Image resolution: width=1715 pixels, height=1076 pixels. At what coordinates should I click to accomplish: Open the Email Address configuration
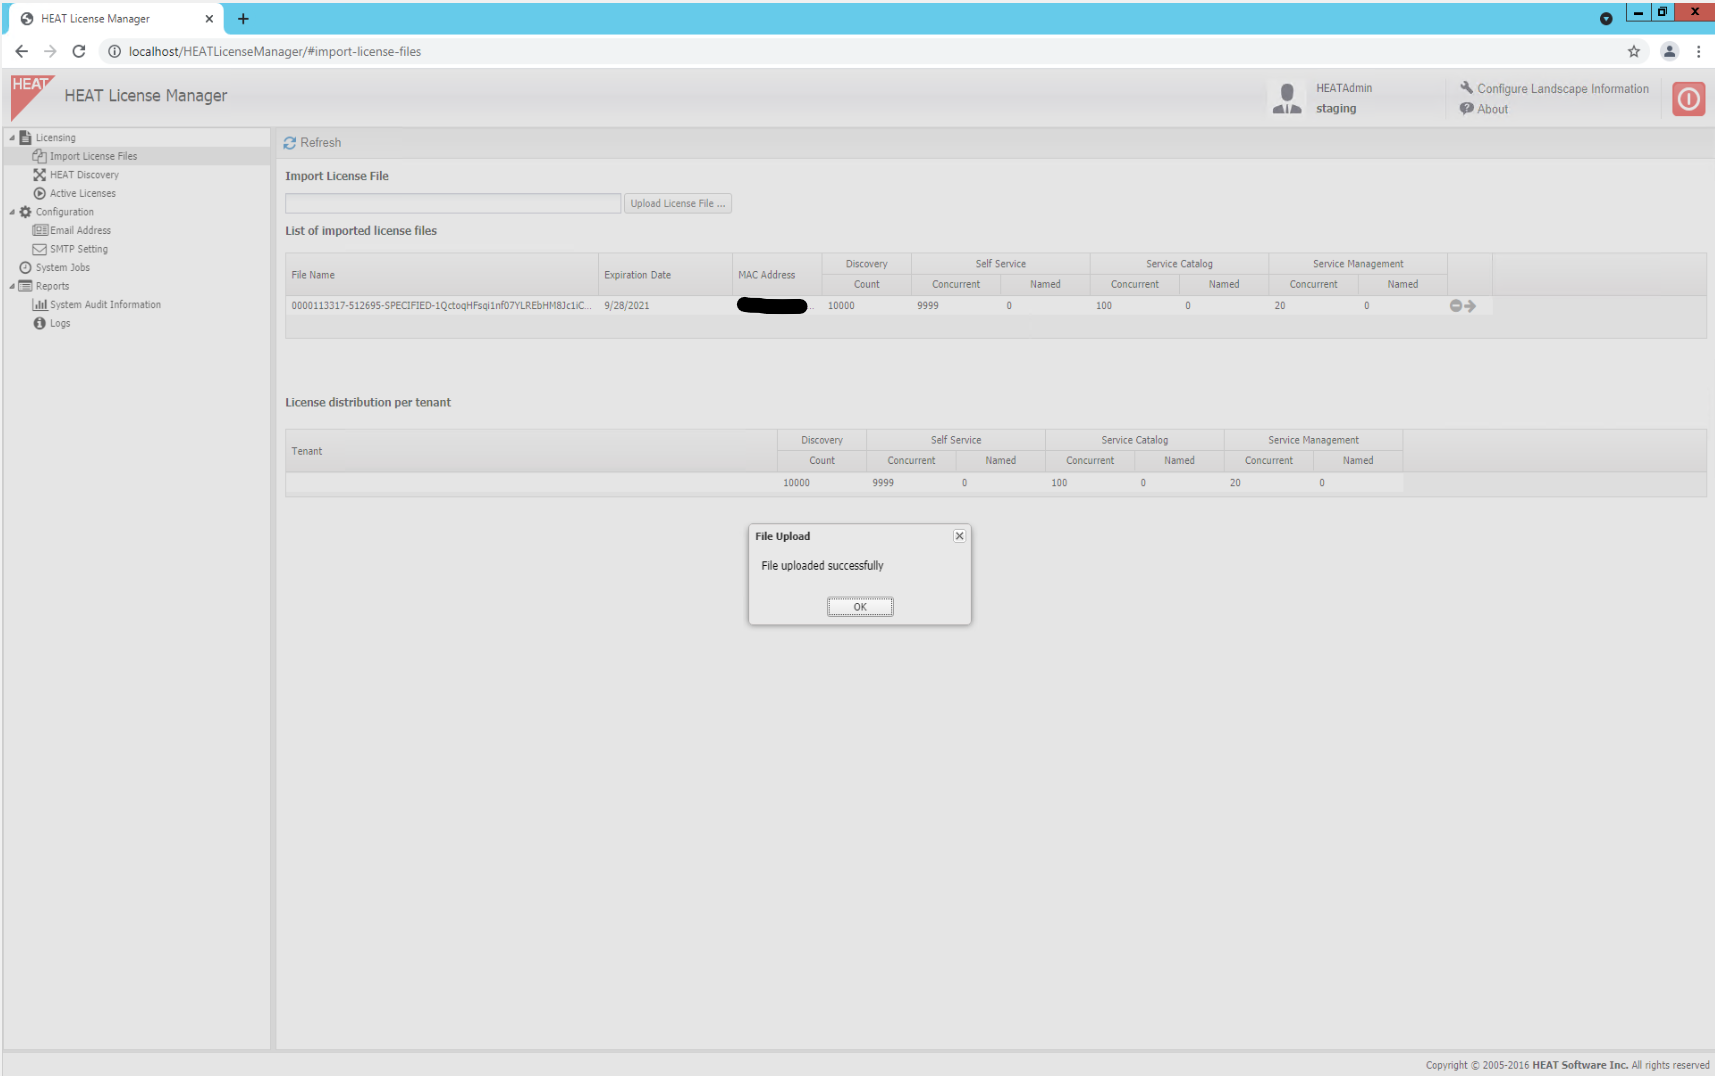(x=79, y=230)
